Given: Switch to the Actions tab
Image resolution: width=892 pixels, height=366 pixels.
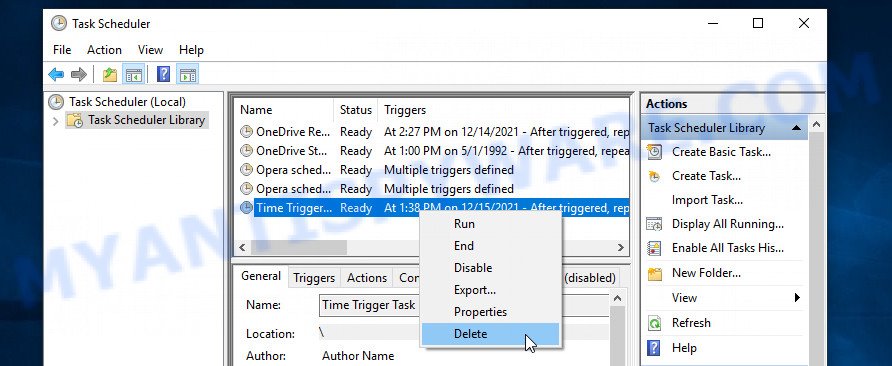Looking at the screenshot, I should [367, 278].
